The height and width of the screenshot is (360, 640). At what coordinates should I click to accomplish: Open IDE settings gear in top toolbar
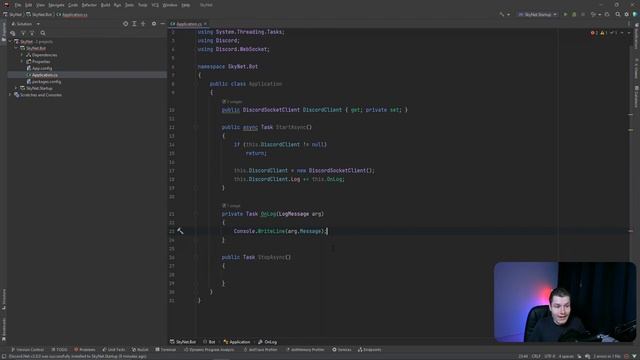click(627, 15)
